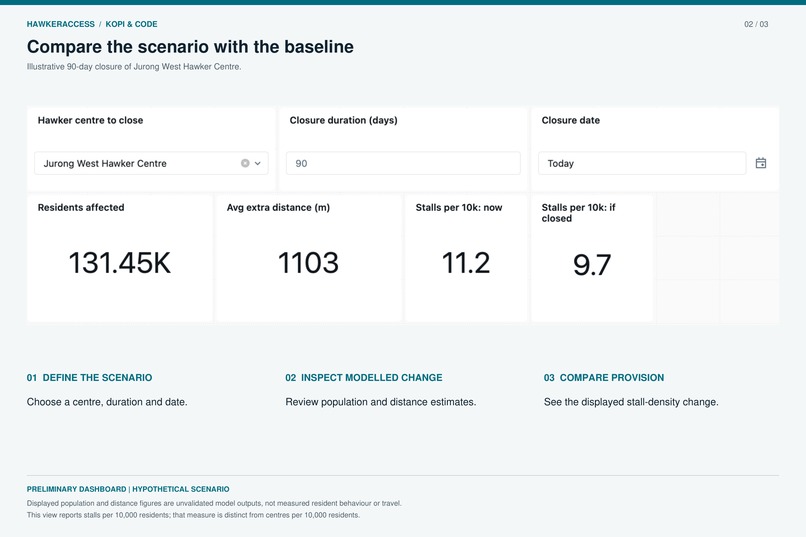Viewport: 806px width, 537px height.
Task: Click the Illustrative 90-day closure subtitle
Action: coord(134,67)
